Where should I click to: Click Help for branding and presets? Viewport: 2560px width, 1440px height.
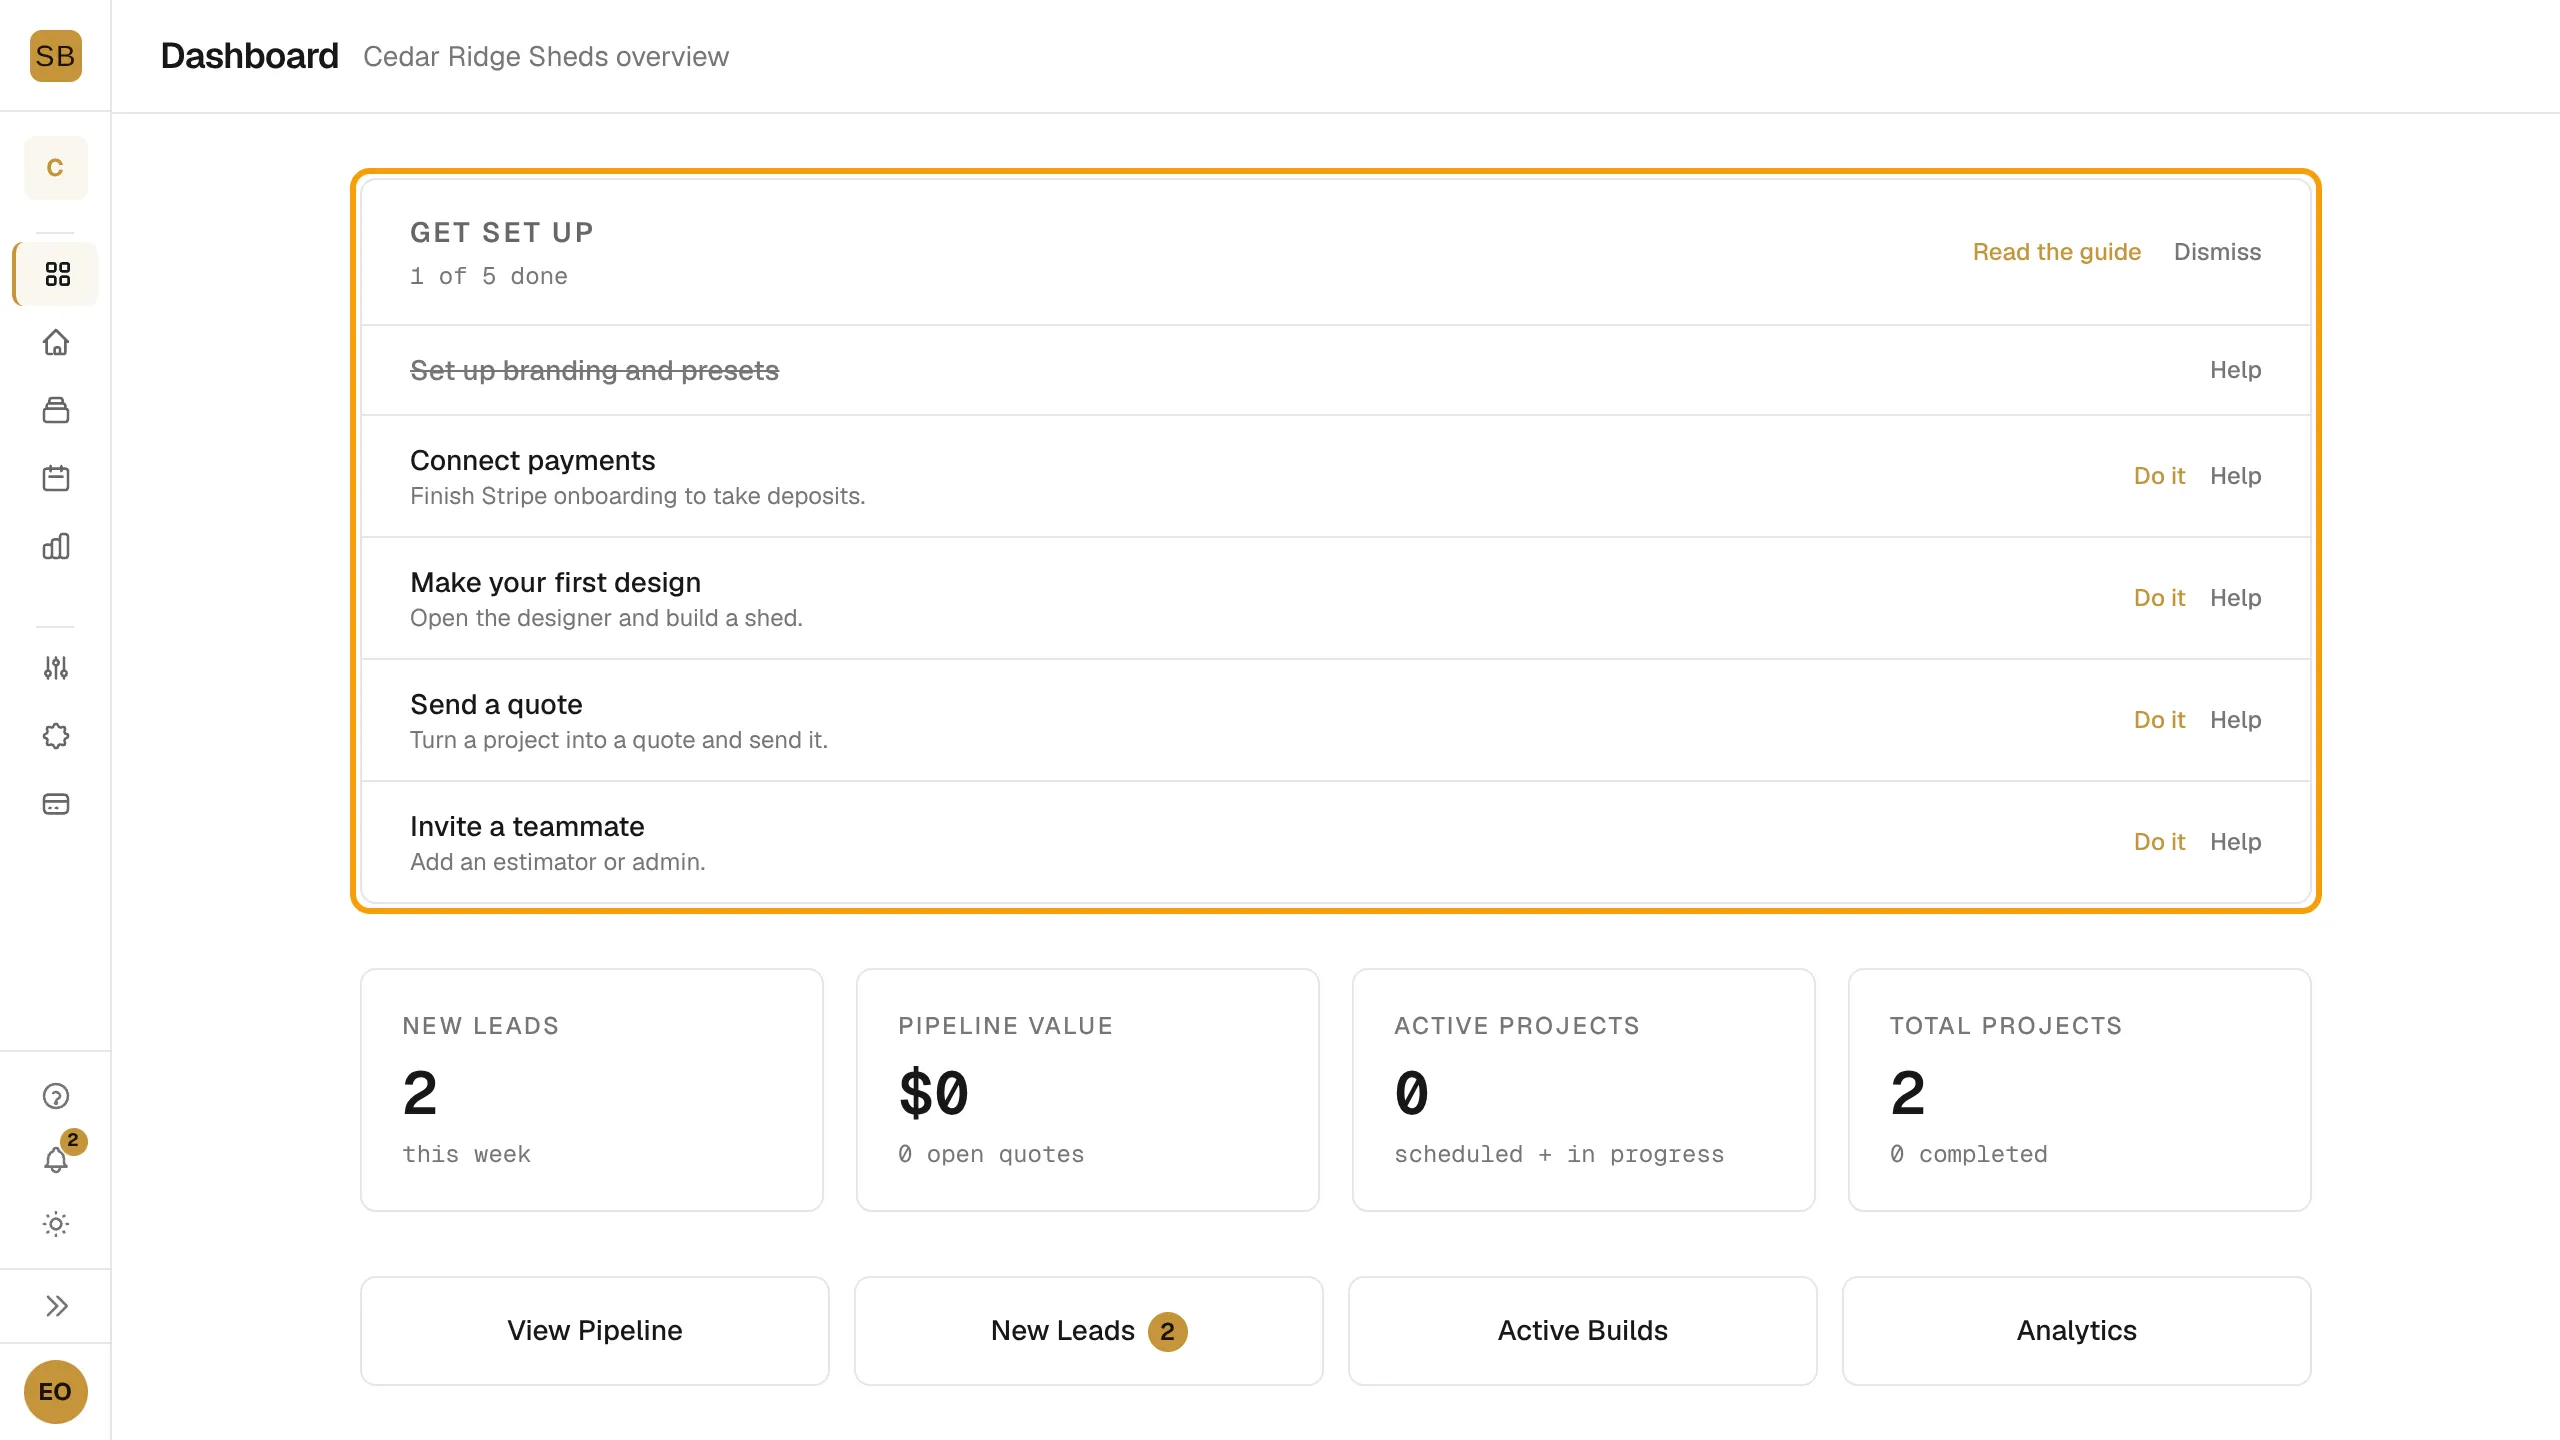(x=2235, y=370)
